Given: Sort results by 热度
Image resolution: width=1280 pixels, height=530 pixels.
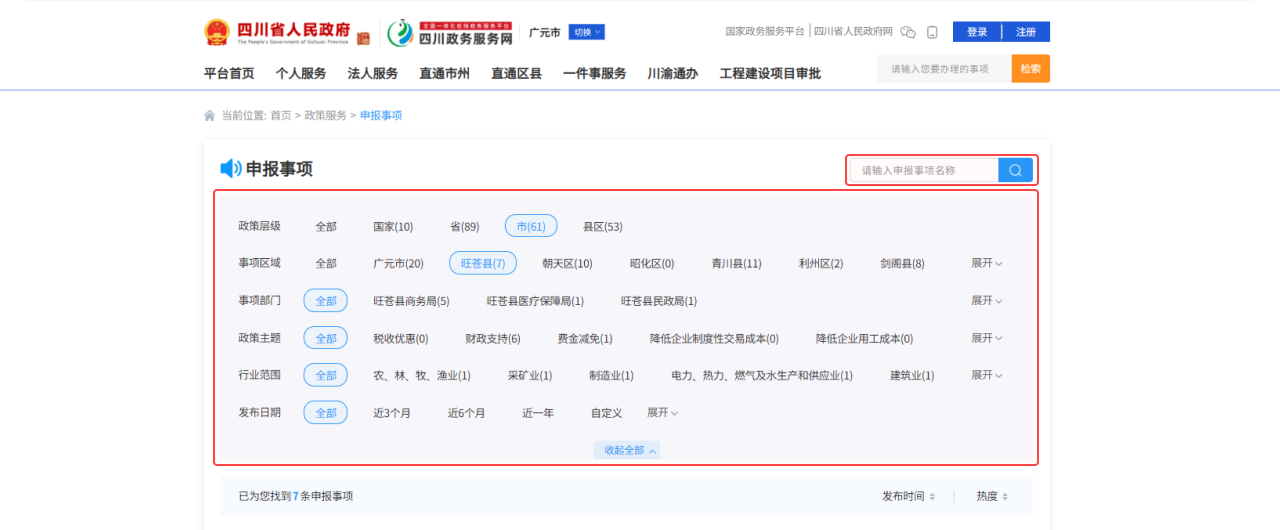Looking at the screenshot, I should (991, 496).
